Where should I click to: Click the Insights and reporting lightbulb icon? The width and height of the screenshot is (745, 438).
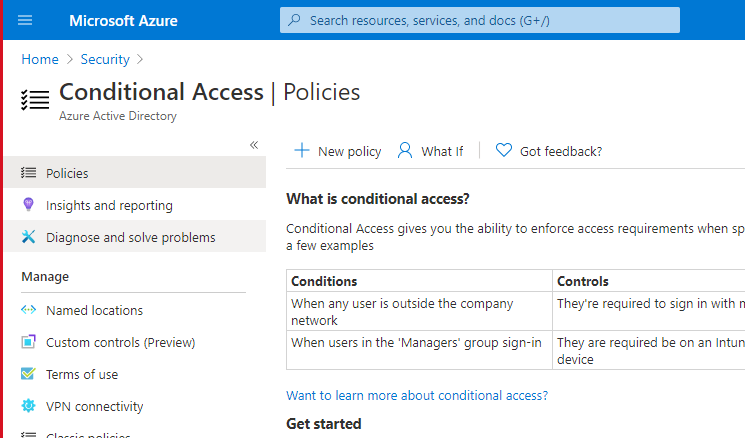click(28, 204)
